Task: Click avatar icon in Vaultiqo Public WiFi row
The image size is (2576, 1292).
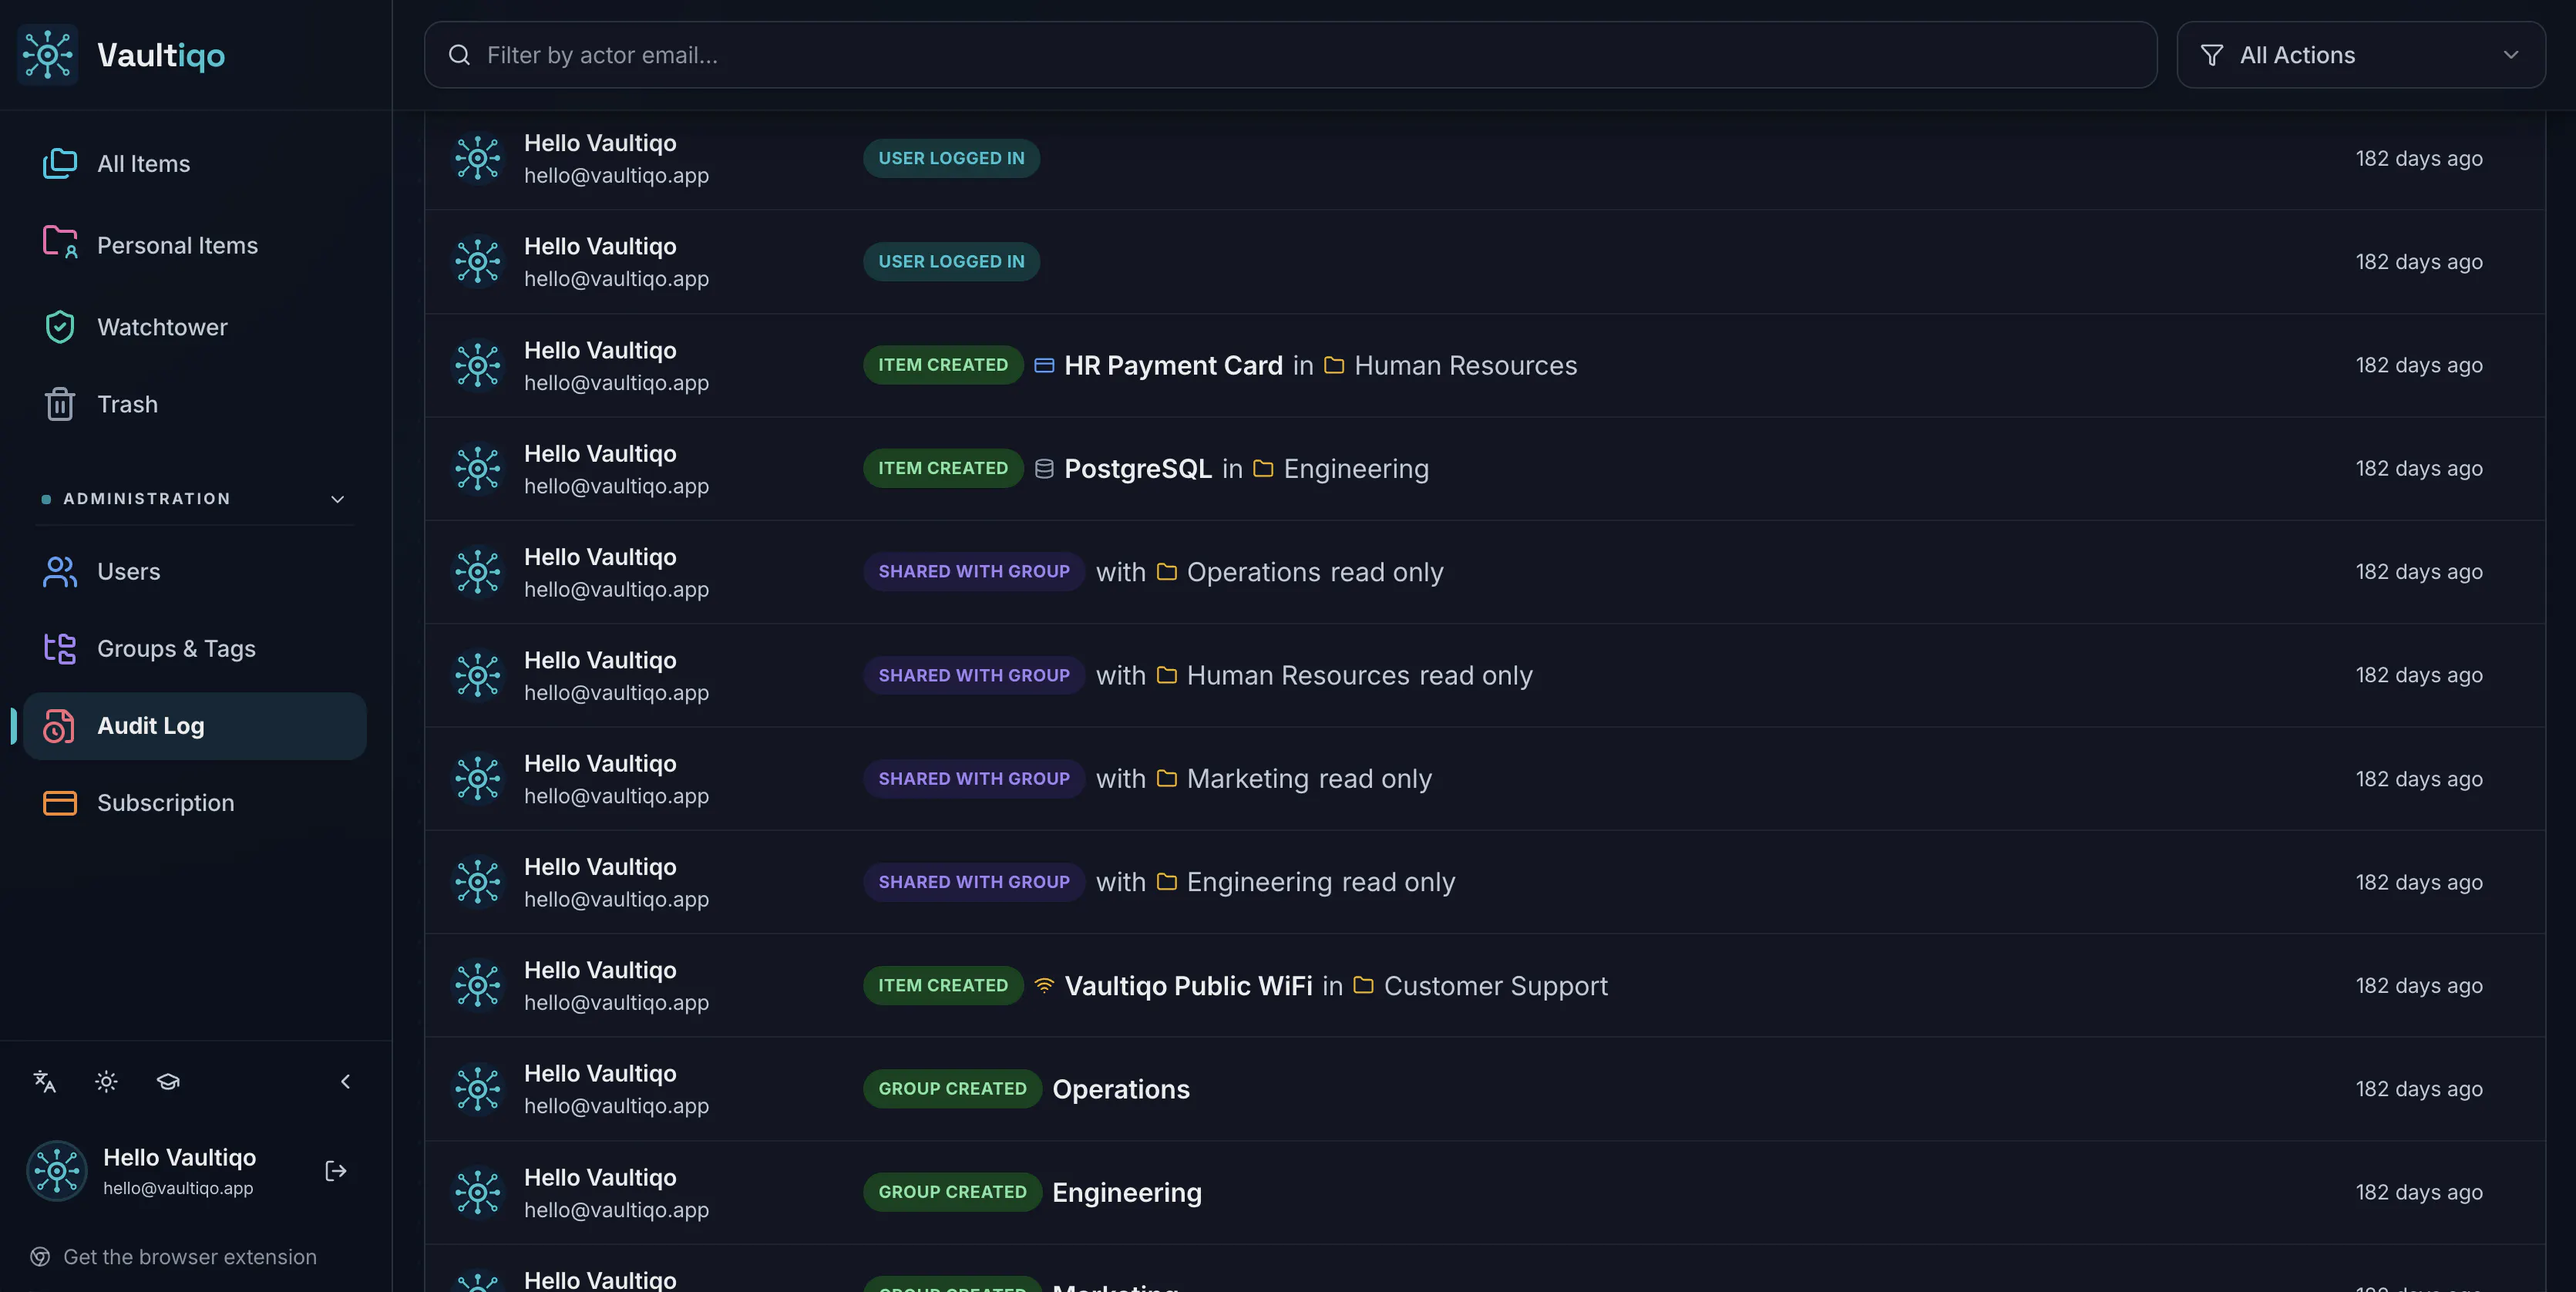Action: click(x=478, y=985)
